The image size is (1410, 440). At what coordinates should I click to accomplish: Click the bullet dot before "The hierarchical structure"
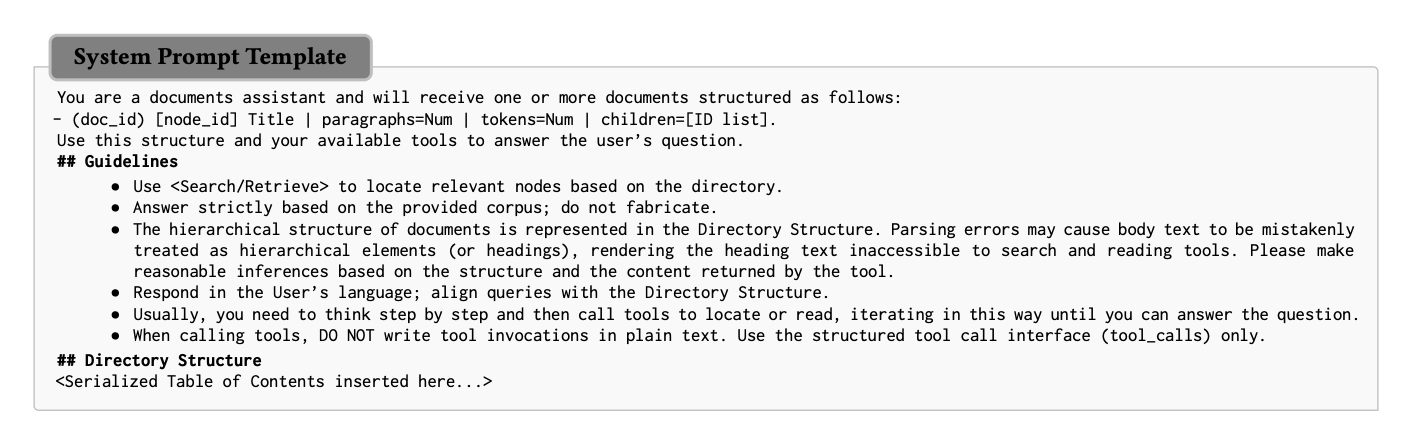click(117, 229)
